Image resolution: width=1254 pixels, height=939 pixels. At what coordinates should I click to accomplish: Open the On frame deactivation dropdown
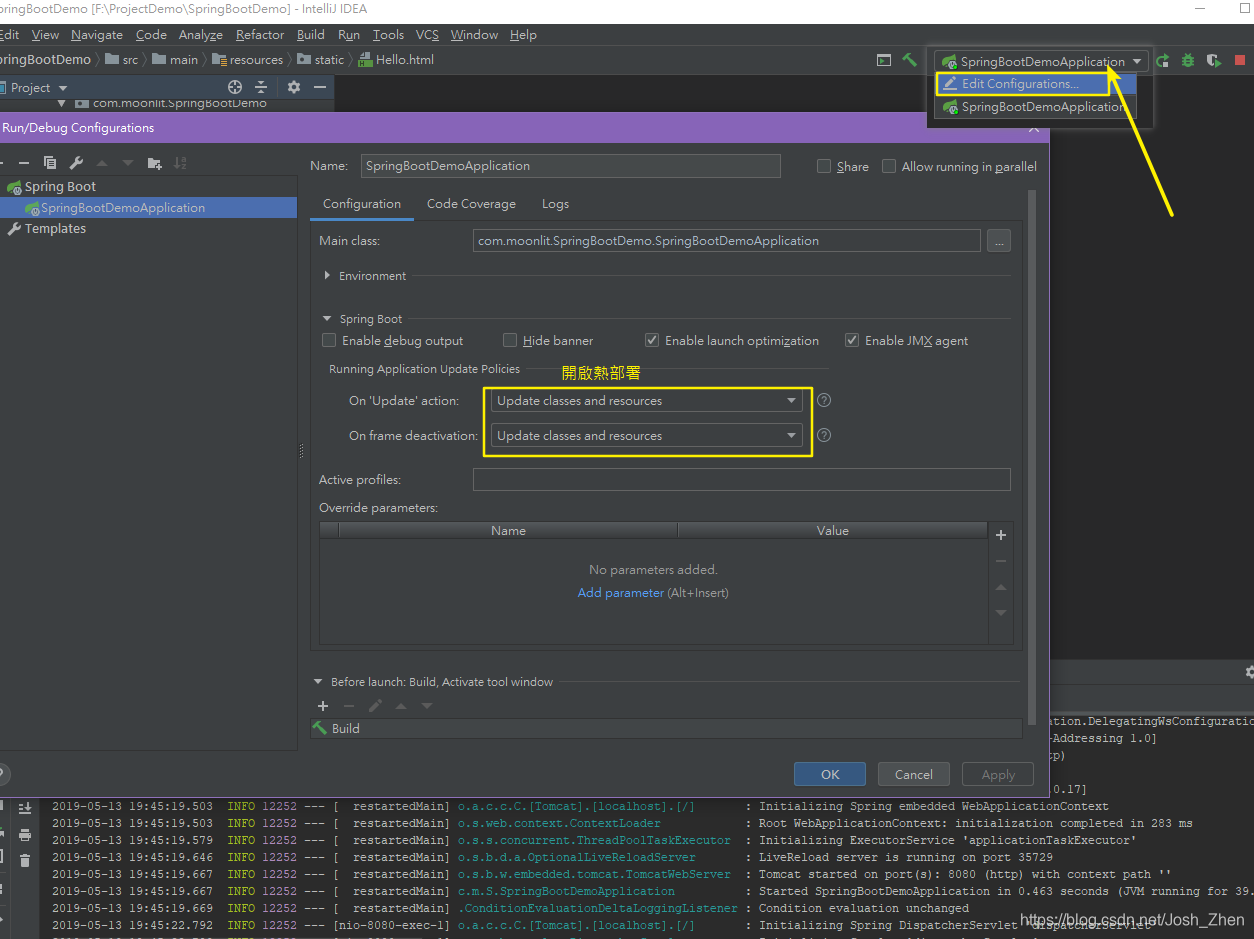[647, 435]
